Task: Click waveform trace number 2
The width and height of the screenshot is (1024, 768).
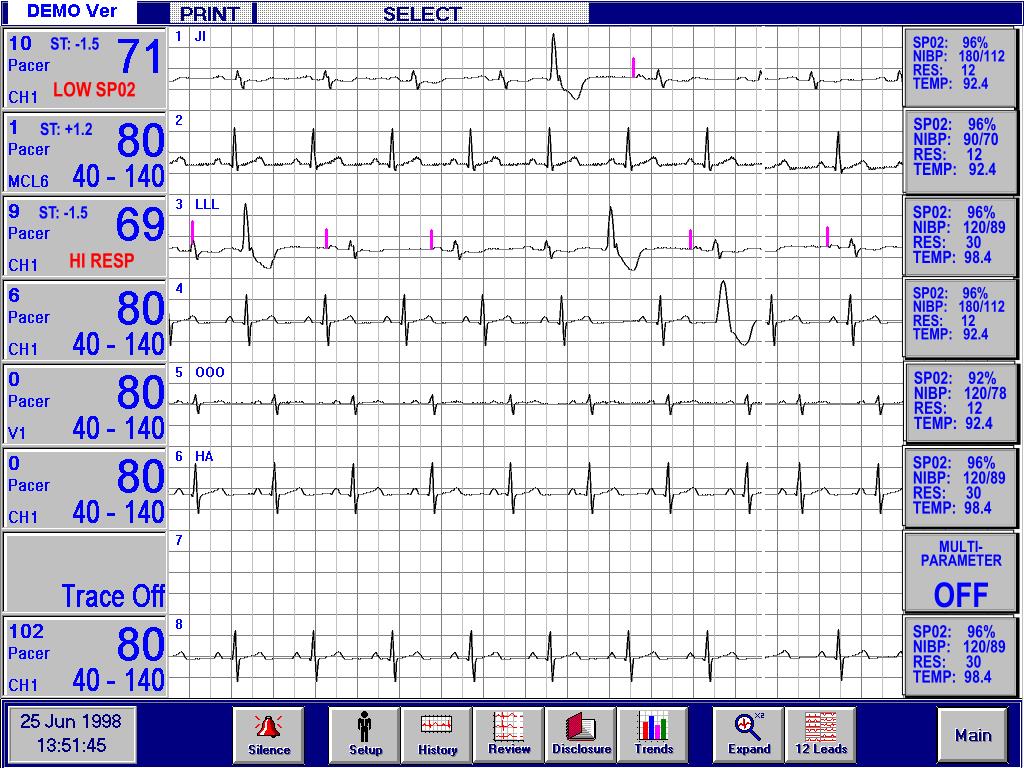Action: [x=536, y=153]
